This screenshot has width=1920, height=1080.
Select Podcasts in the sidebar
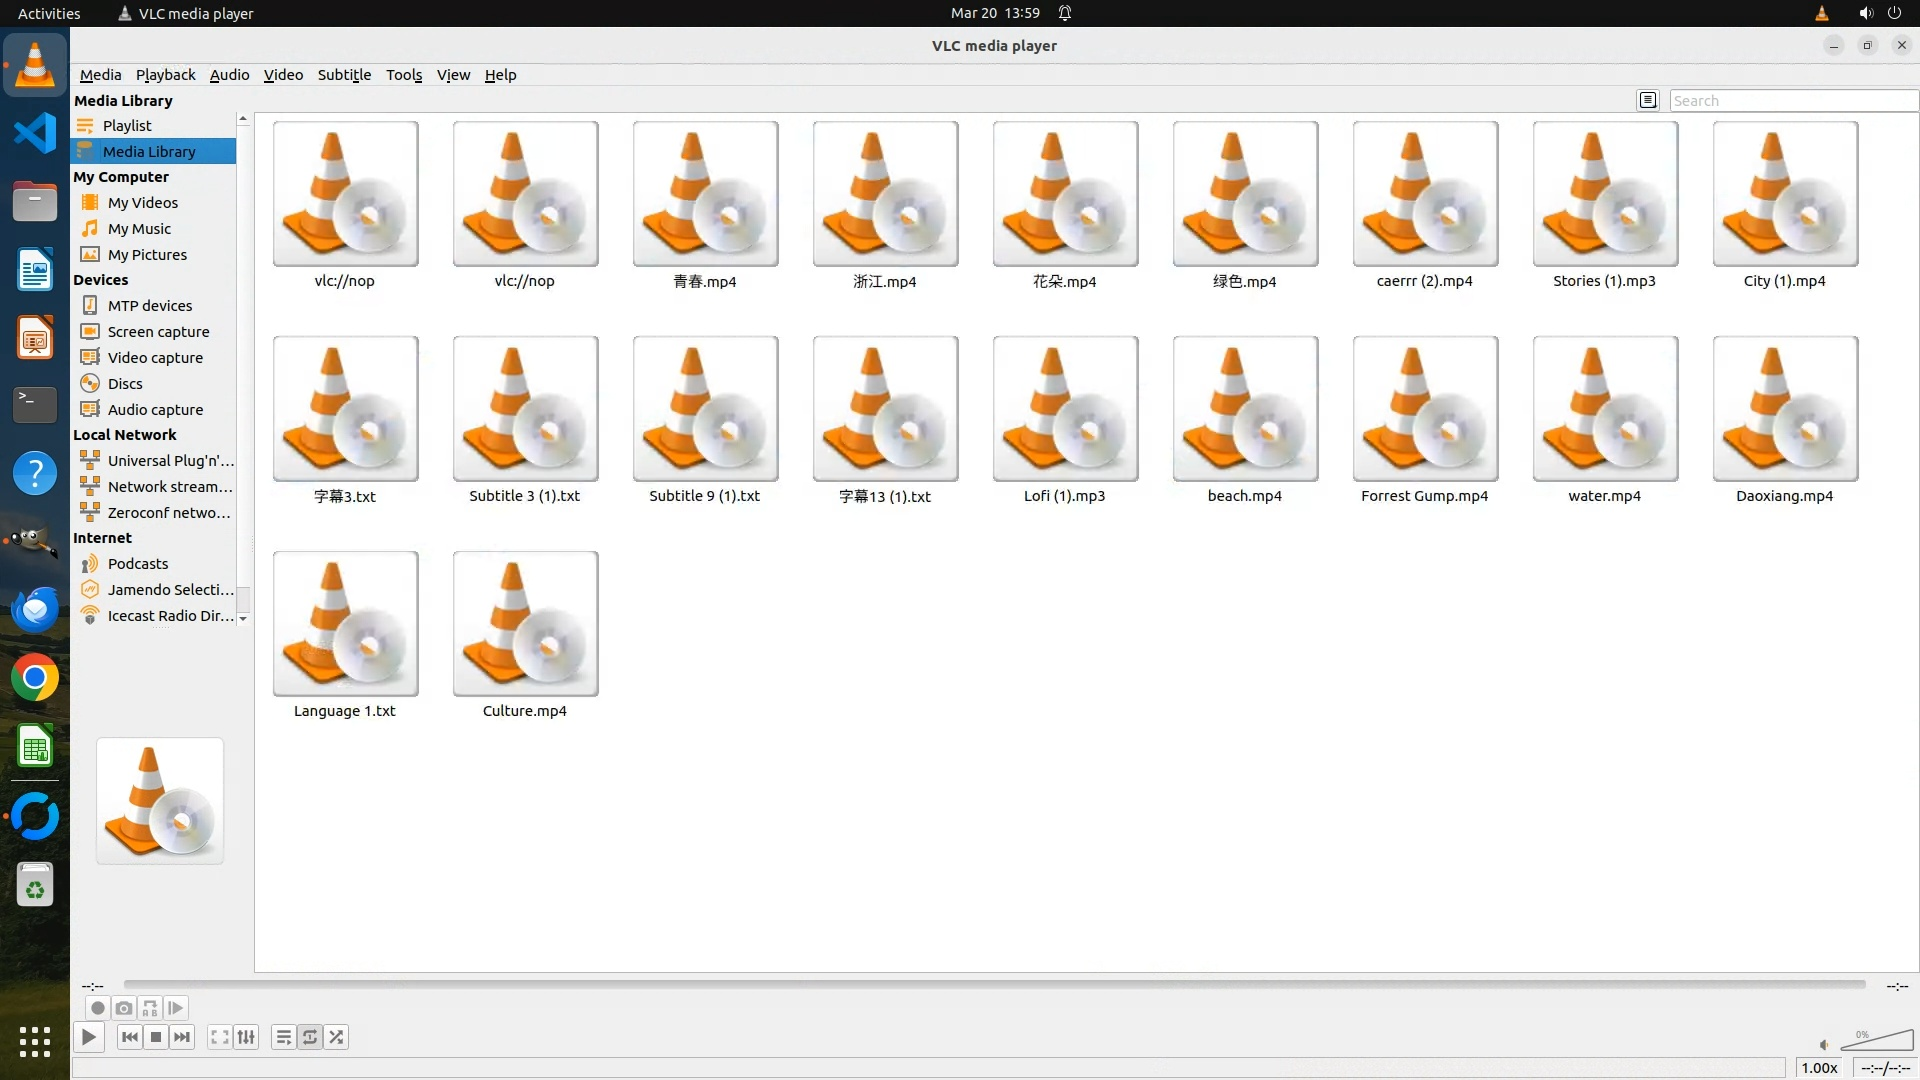coord(138,564)
